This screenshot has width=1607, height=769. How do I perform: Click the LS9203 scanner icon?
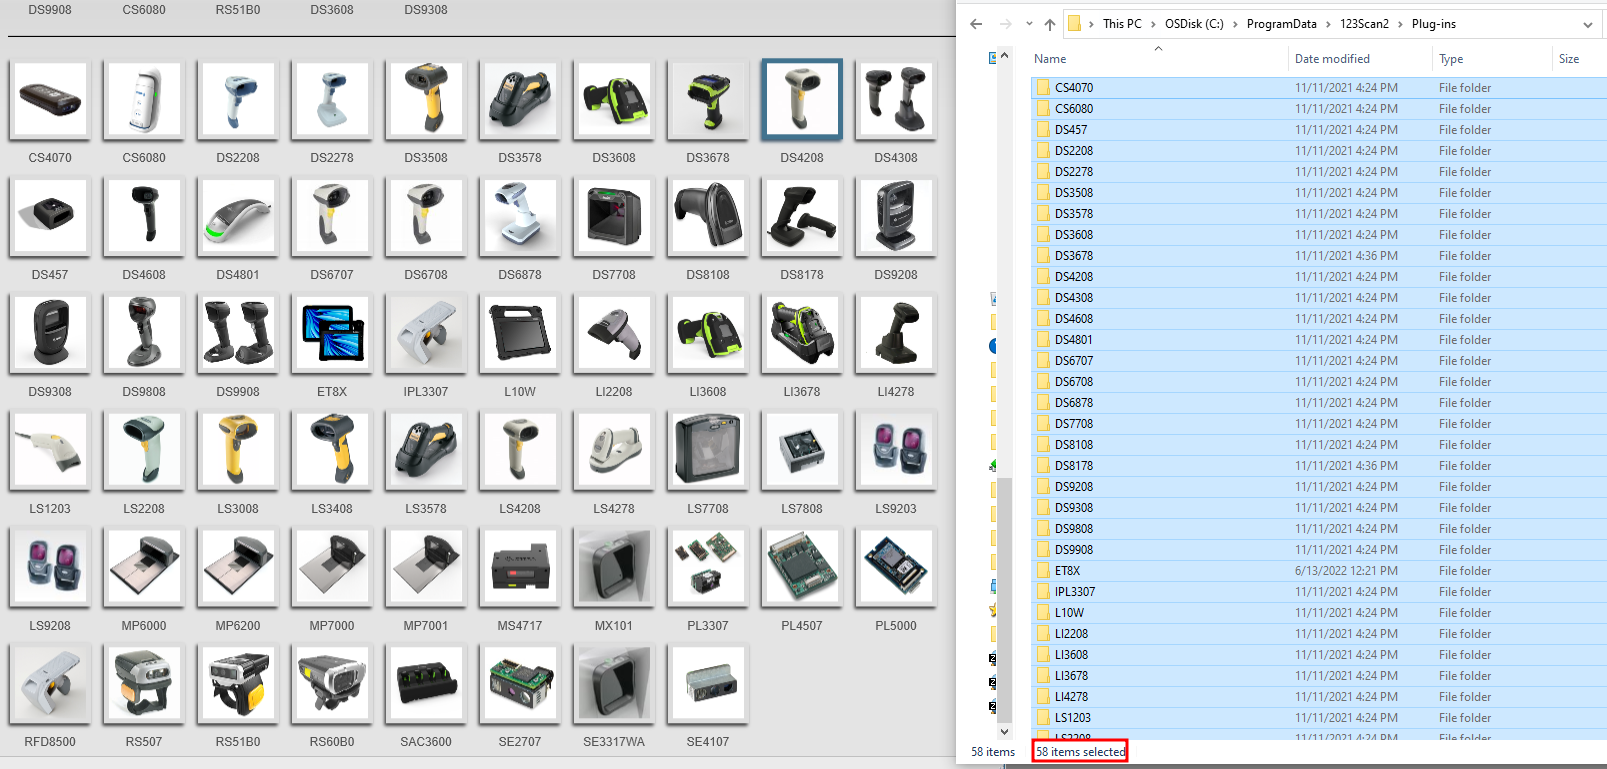click(x=895, y=451)
